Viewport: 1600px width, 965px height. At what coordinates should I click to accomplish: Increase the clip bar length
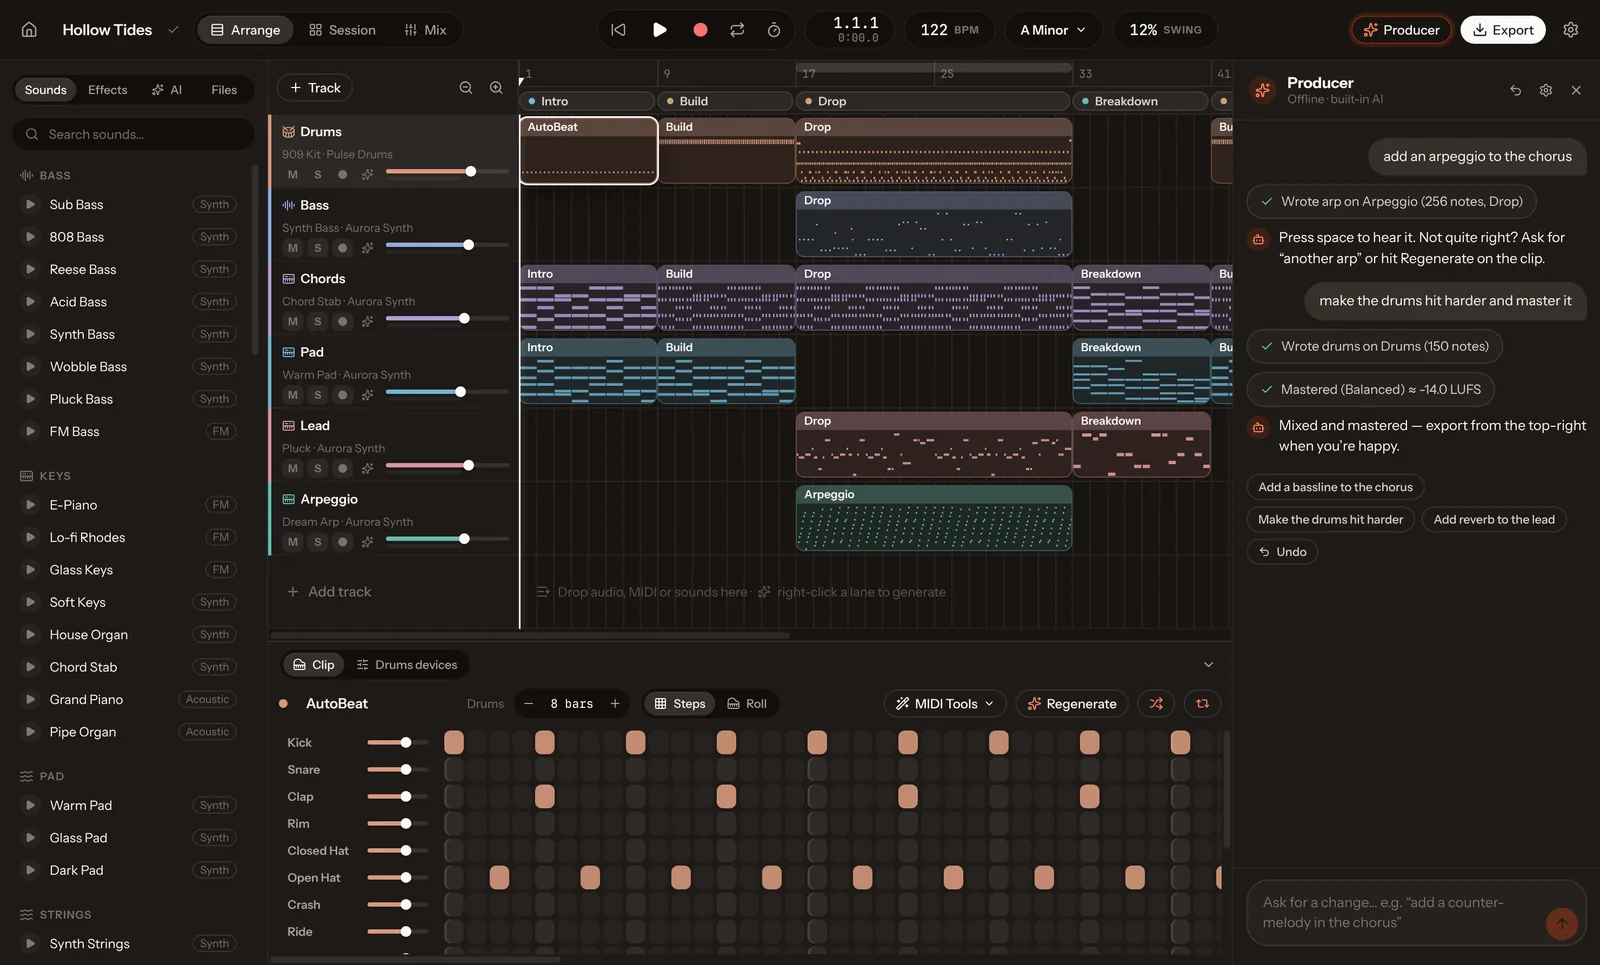615,704
